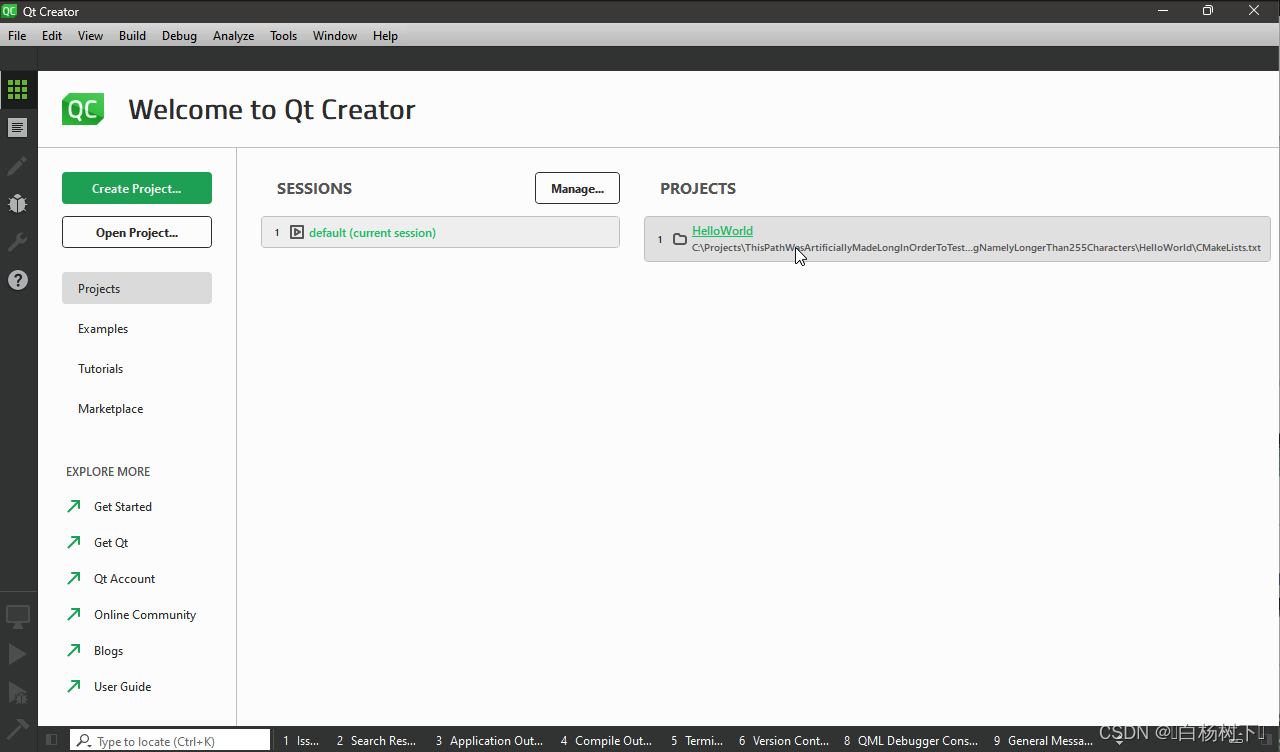Toggle the Compile Output pane
Viewport: 1280px width, 752px height.
[606, 740]
